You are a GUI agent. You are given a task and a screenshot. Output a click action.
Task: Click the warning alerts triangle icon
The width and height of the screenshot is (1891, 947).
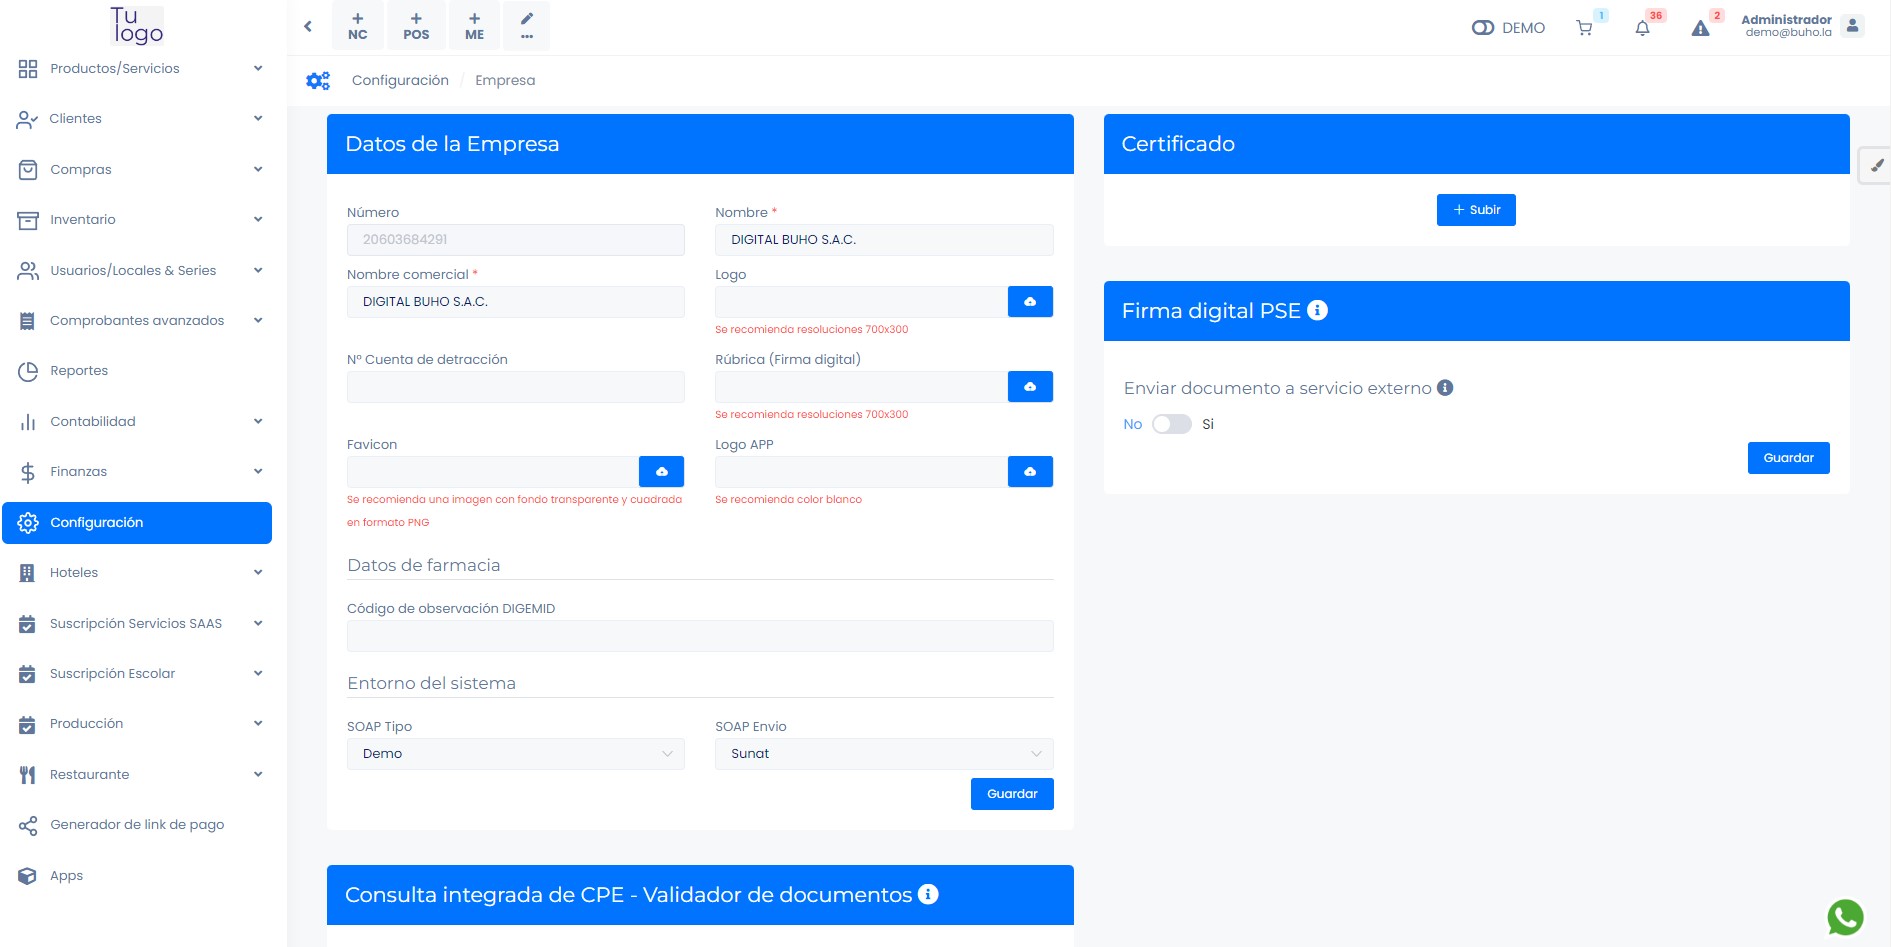coord(1700,28)
